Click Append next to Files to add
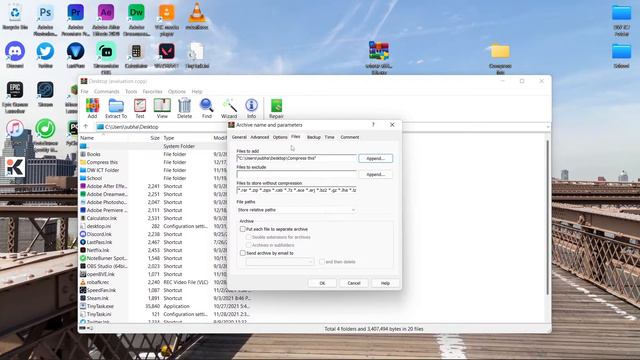 click(x=376, y=158)
